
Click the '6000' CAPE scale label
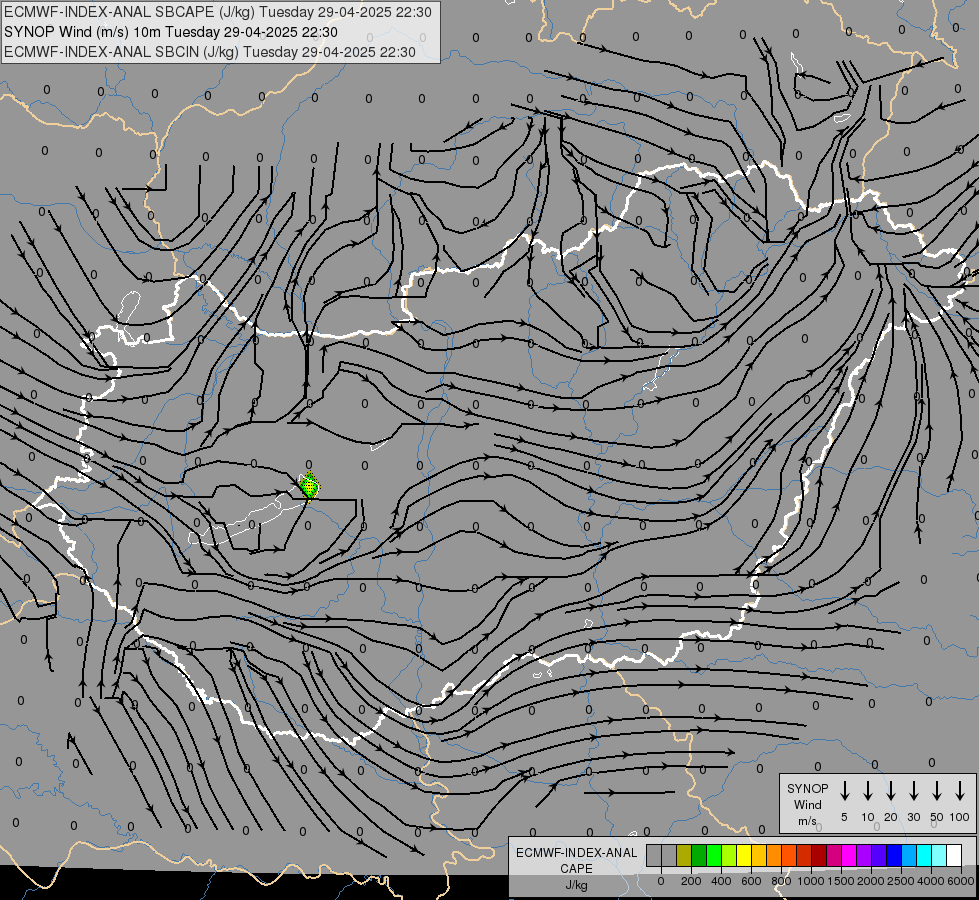click(x=961, y=881)
